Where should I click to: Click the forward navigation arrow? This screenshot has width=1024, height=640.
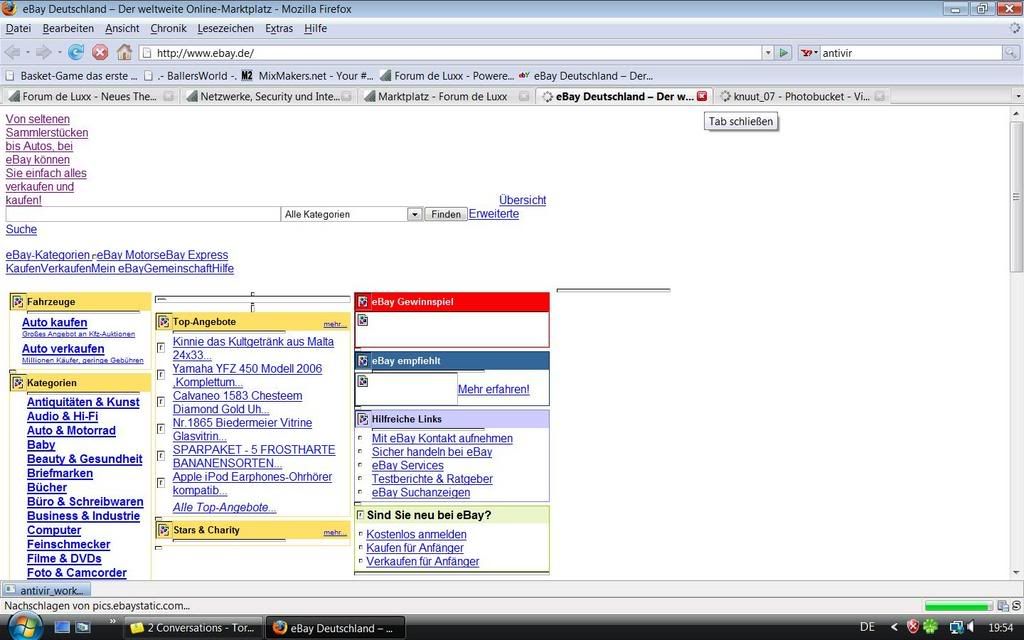tap(43, 52)
